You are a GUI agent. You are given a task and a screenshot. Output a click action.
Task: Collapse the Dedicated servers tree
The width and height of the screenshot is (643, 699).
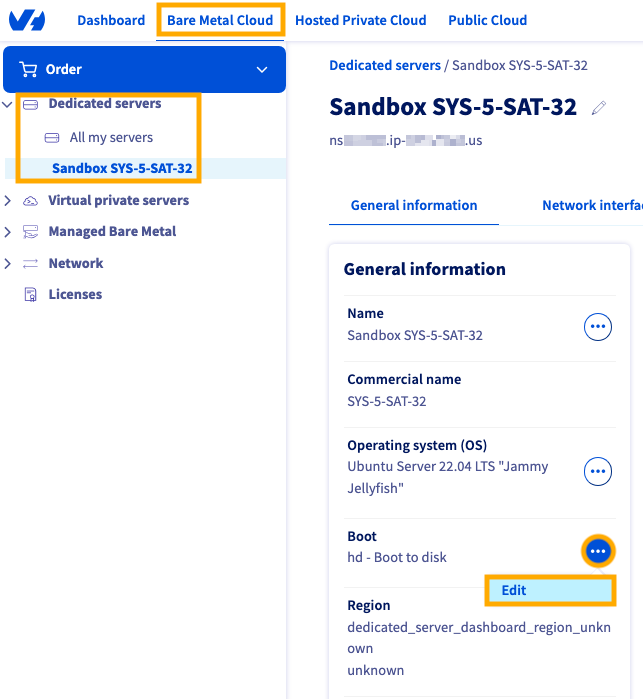point(7,105)
